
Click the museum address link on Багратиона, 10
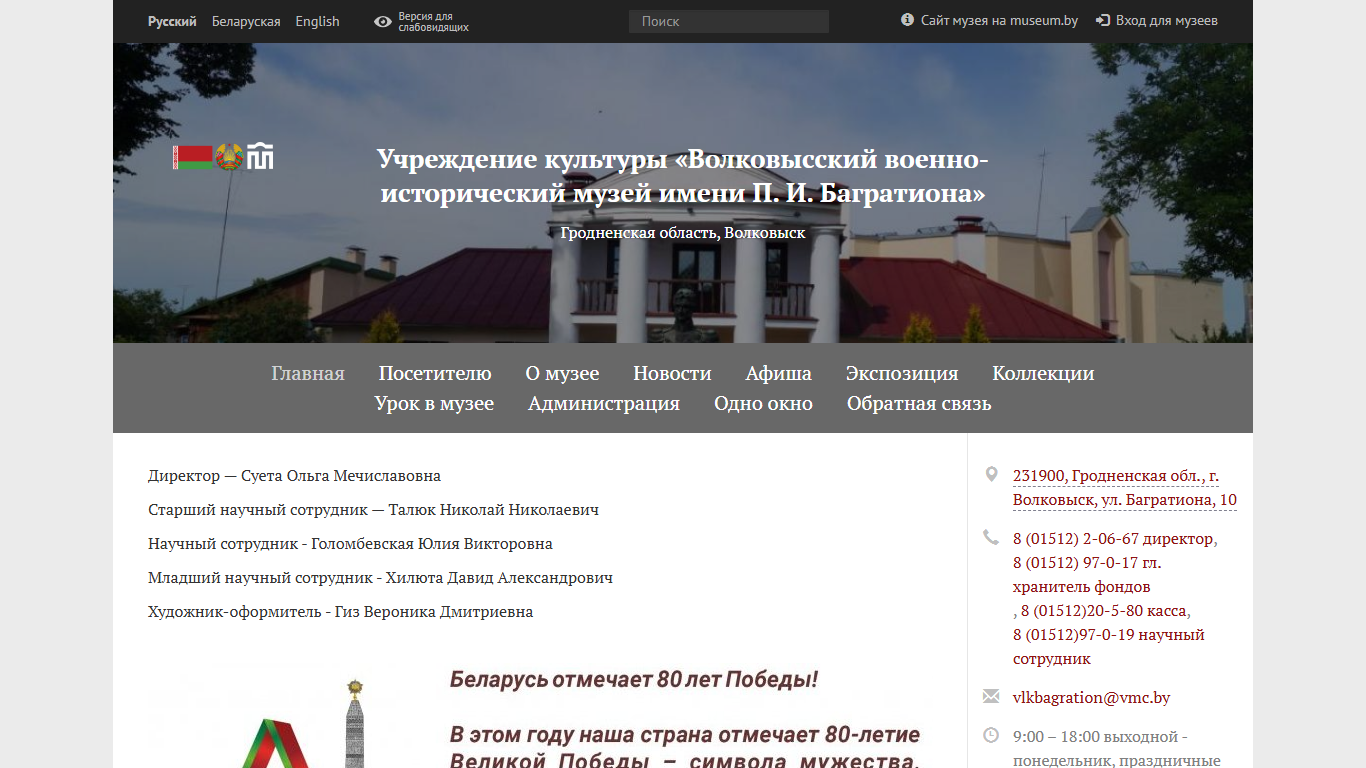point(1125,488)
